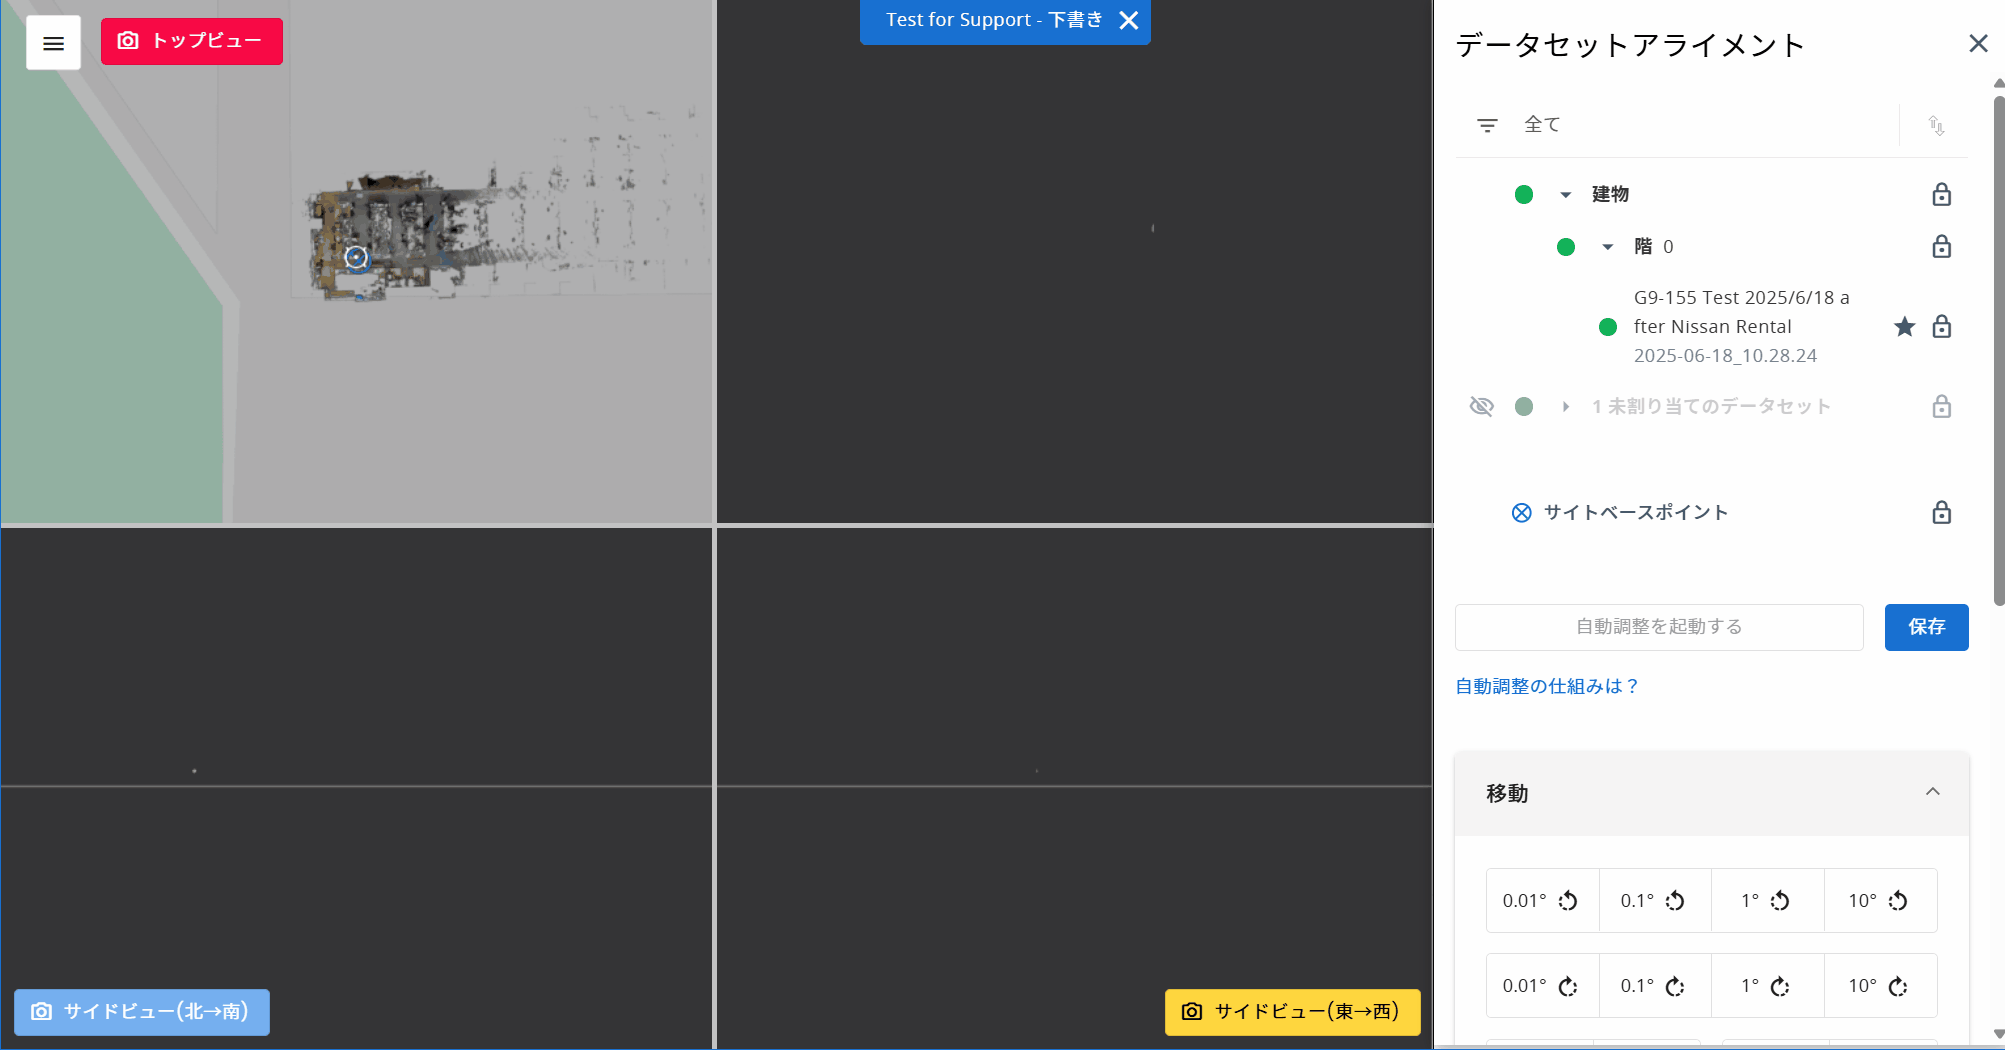Collapse the 移動 section chevron

(x=1933, y=792)
